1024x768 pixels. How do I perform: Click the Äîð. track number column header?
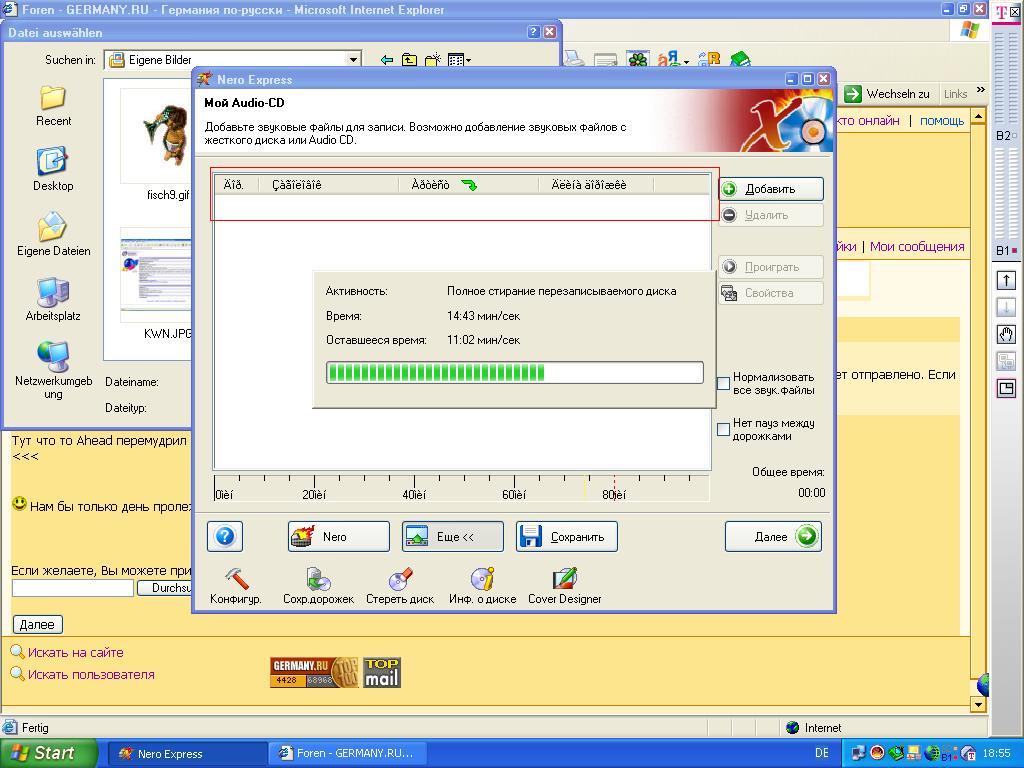(x=236, y=185)
